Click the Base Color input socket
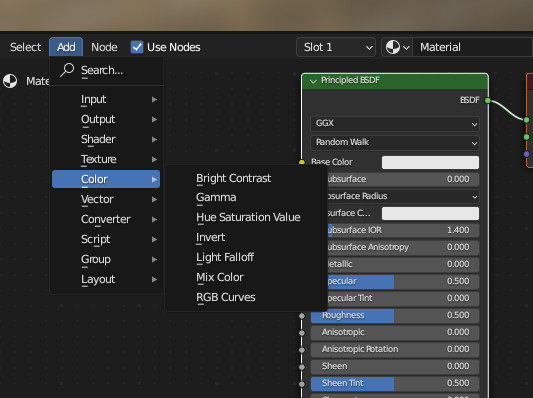Screen dimensions: 533x398 click(302, 162)
